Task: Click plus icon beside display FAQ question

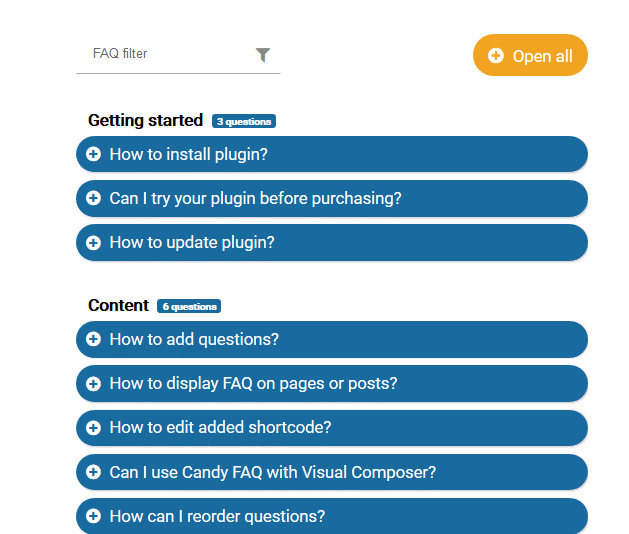Action: (x=93, y=384)
